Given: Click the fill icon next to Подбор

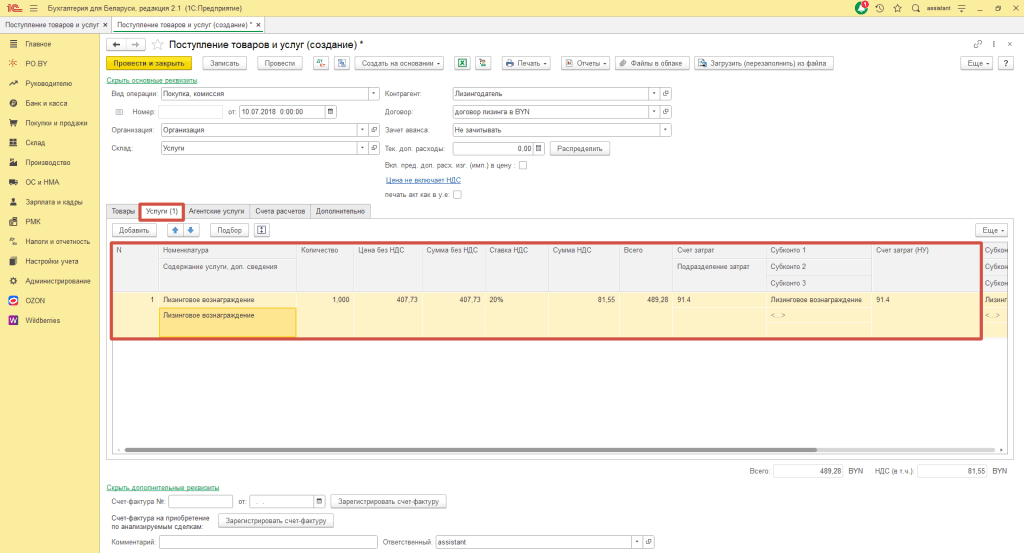Looking at the screenshot, I should click(x=262, y=230).
